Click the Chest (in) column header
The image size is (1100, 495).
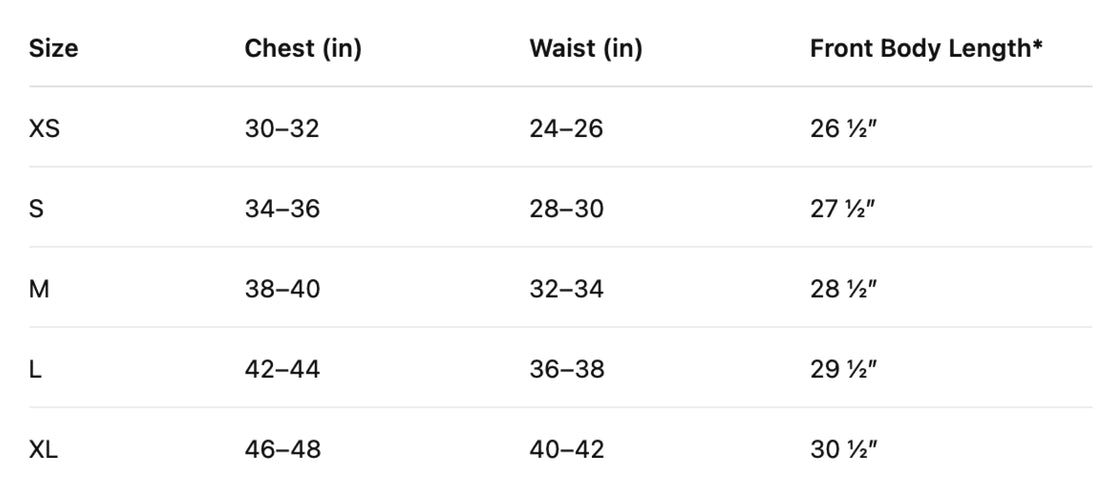[303, 48]
